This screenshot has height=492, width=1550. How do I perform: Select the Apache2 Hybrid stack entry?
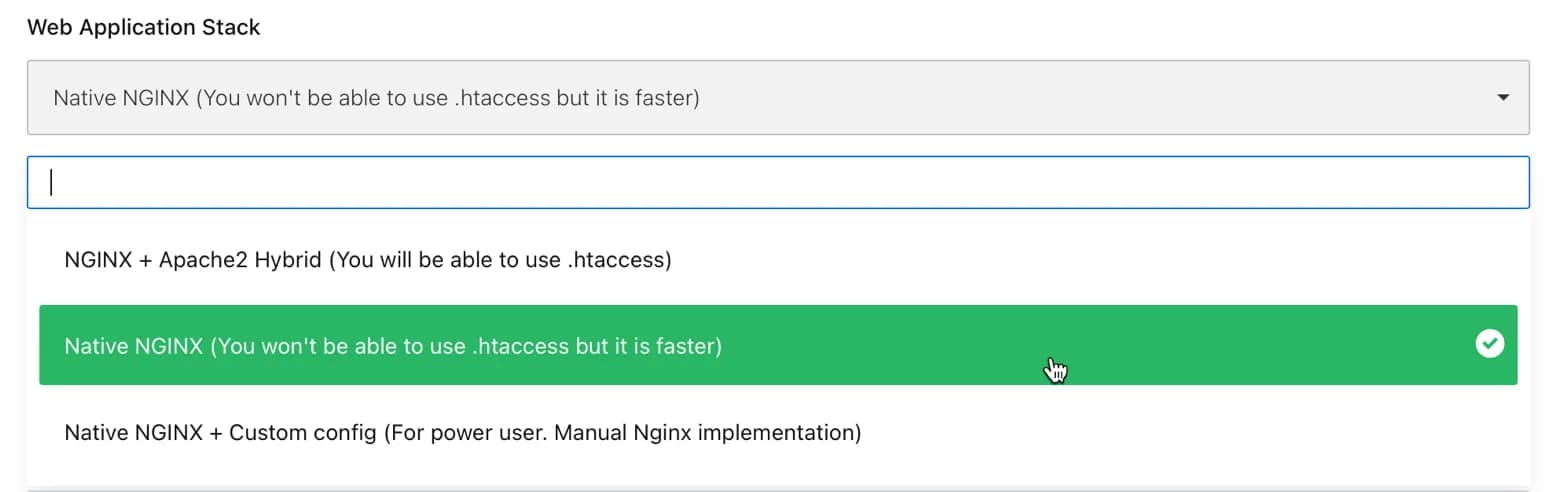click(x=367, y=260)
